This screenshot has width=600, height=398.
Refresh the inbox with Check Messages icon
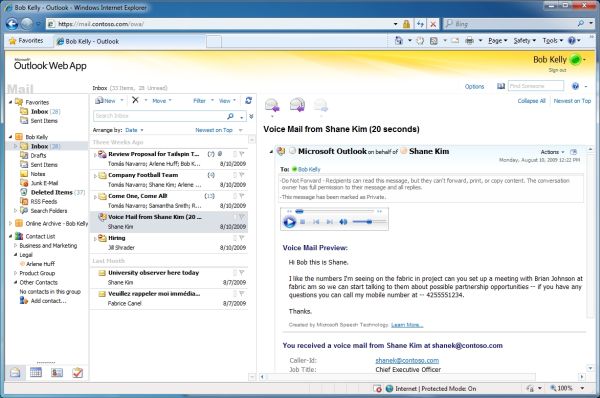[248, 100]
